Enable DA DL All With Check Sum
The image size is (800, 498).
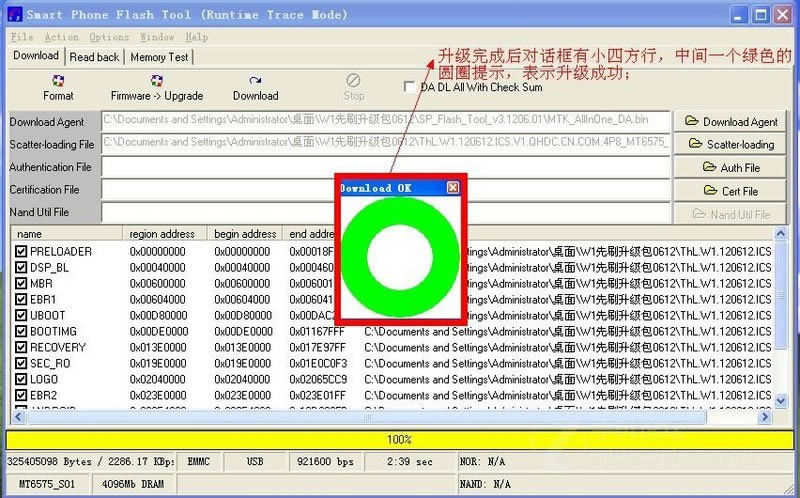point(410,87)
